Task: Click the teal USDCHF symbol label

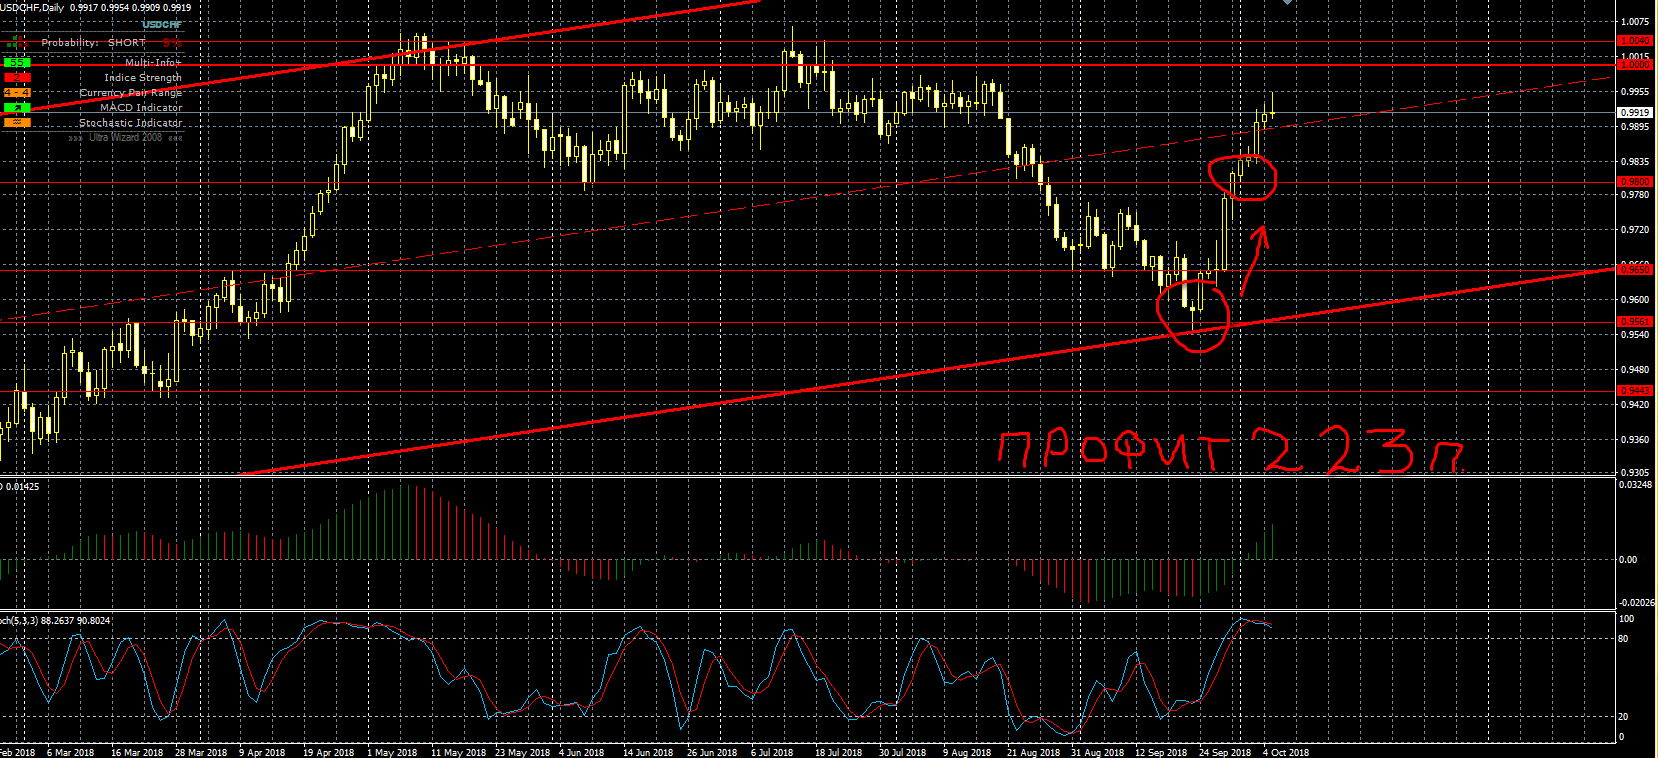Action: point(162,24)
